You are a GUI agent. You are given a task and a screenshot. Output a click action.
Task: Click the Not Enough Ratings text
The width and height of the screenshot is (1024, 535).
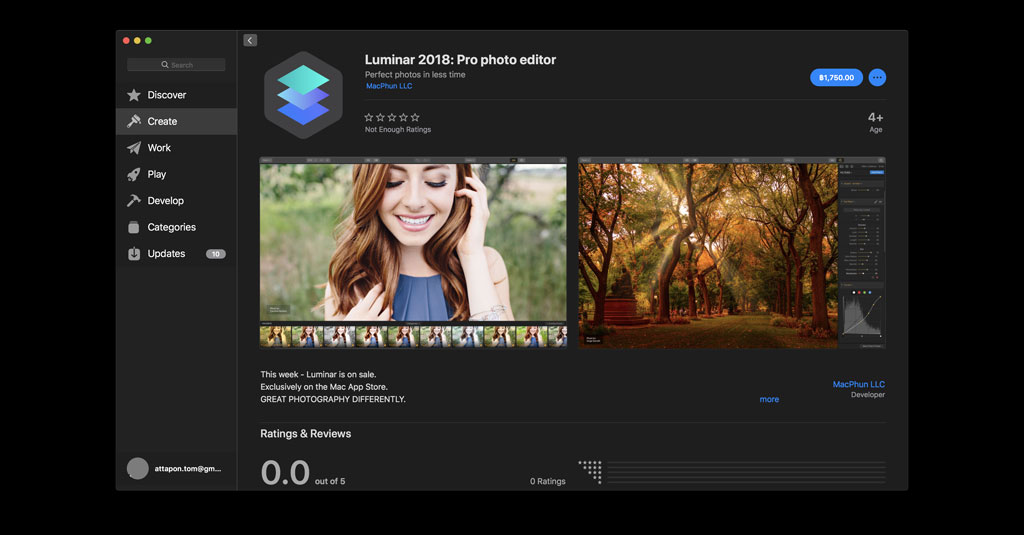point(398,130)
